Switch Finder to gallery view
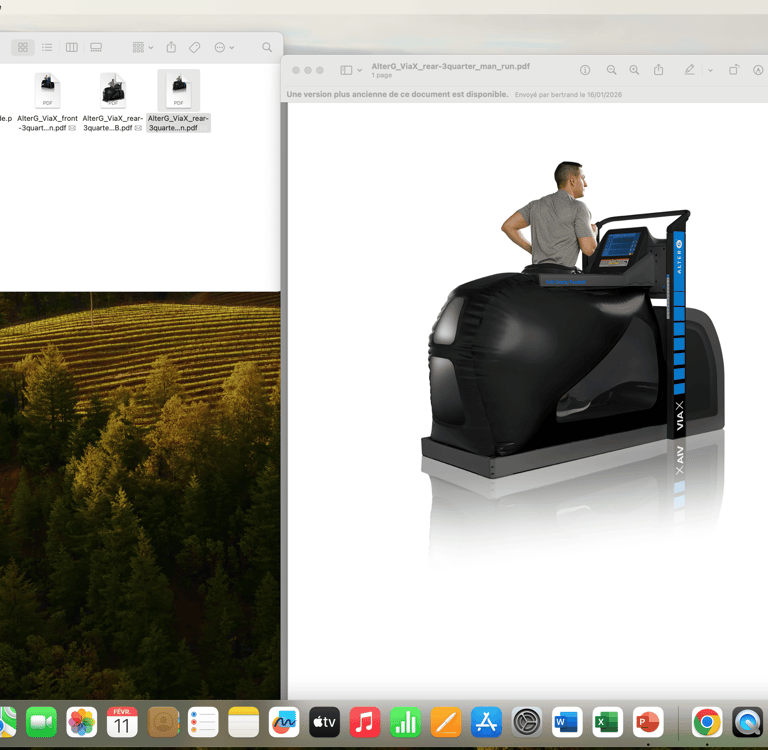The width and height of the screenshot is (768, 750). pos(96,47)
